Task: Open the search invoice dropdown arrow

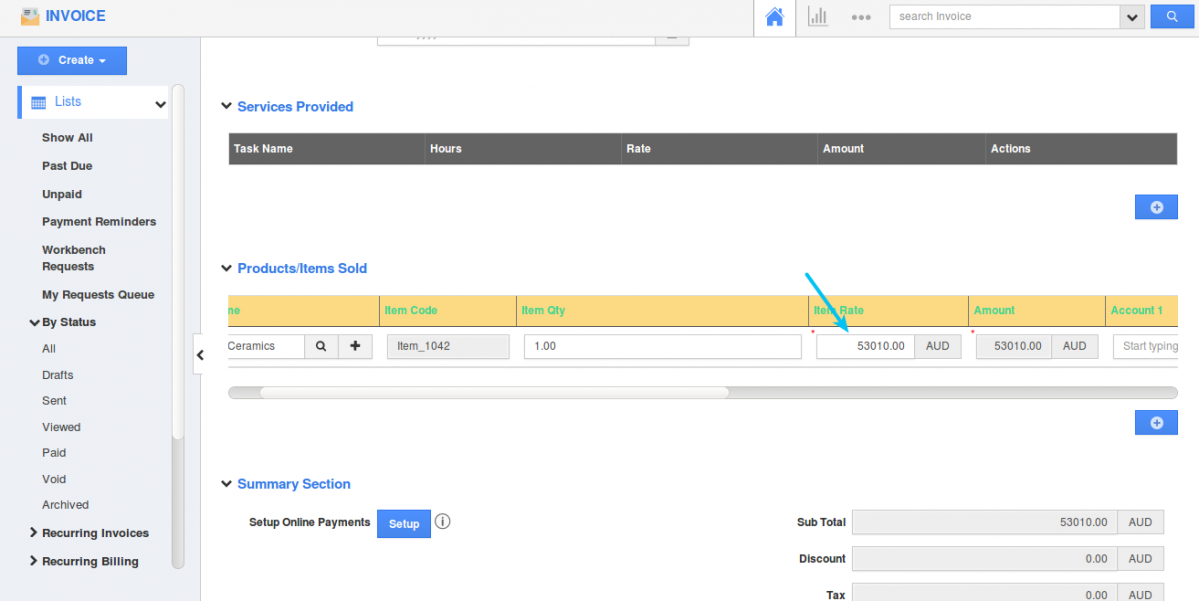Action: click(x=1132, y=17)
